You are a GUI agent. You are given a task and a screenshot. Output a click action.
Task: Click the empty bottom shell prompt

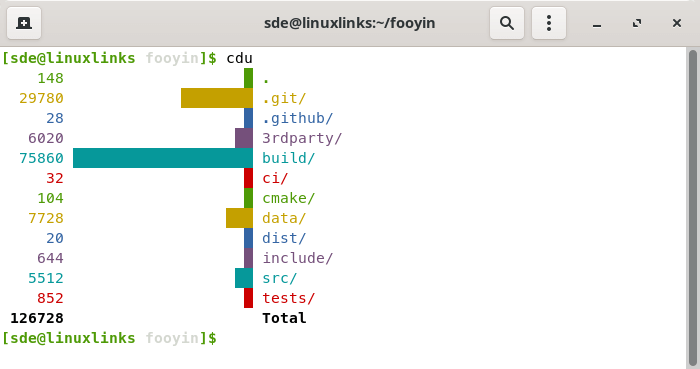pyautogui.click(x=109, y=338)
